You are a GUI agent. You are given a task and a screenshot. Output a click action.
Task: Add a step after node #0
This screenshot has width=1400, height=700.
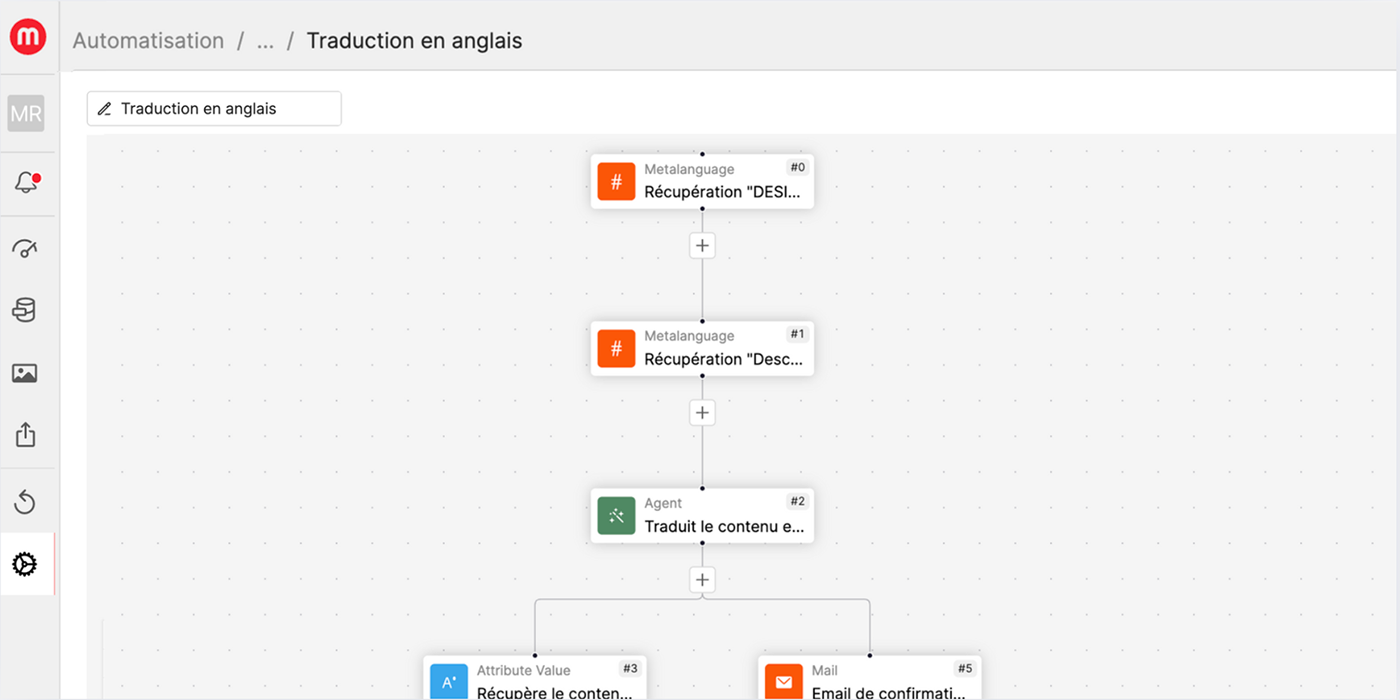click(x=702, y=245)
